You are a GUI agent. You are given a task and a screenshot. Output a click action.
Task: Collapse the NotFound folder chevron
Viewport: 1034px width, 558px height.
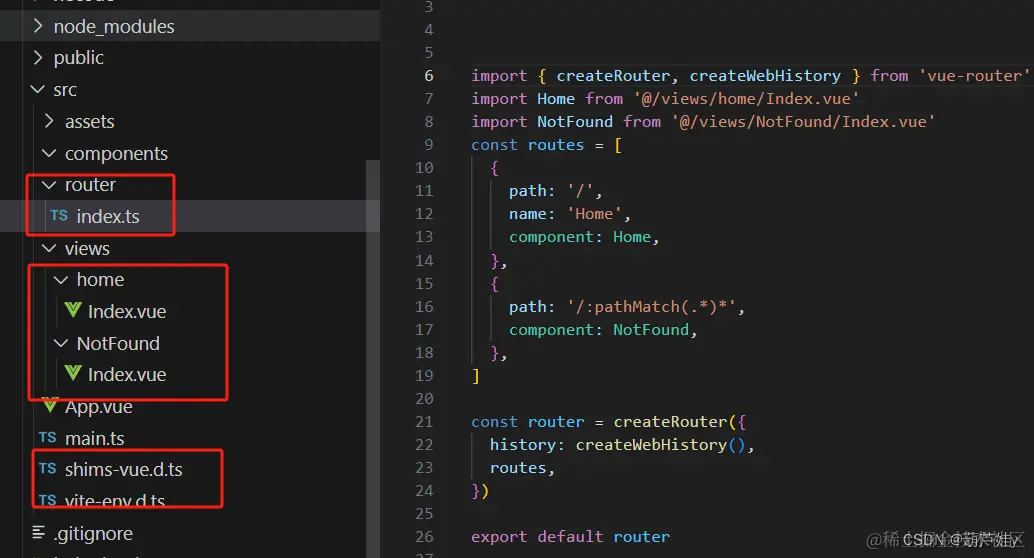[61, 344]
